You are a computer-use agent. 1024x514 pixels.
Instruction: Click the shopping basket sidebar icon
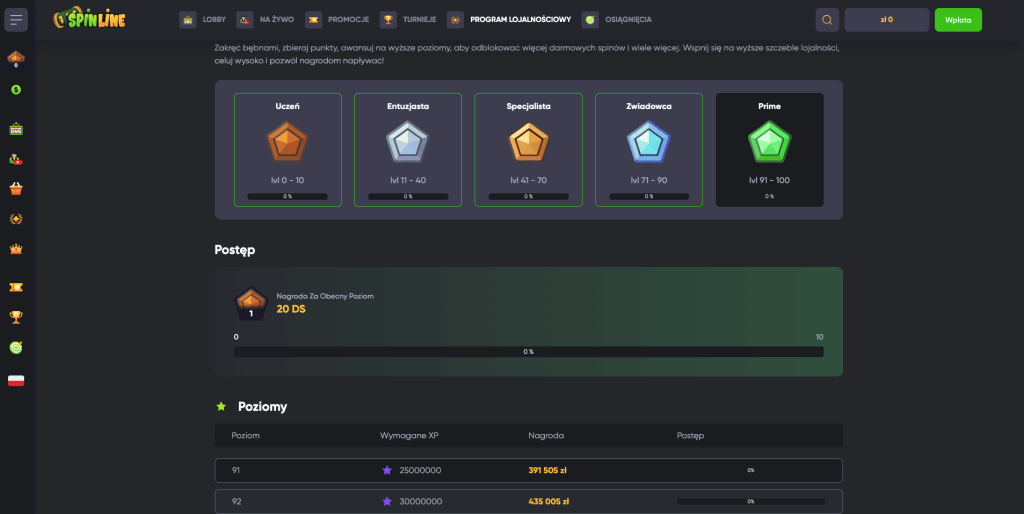point(16,188)
